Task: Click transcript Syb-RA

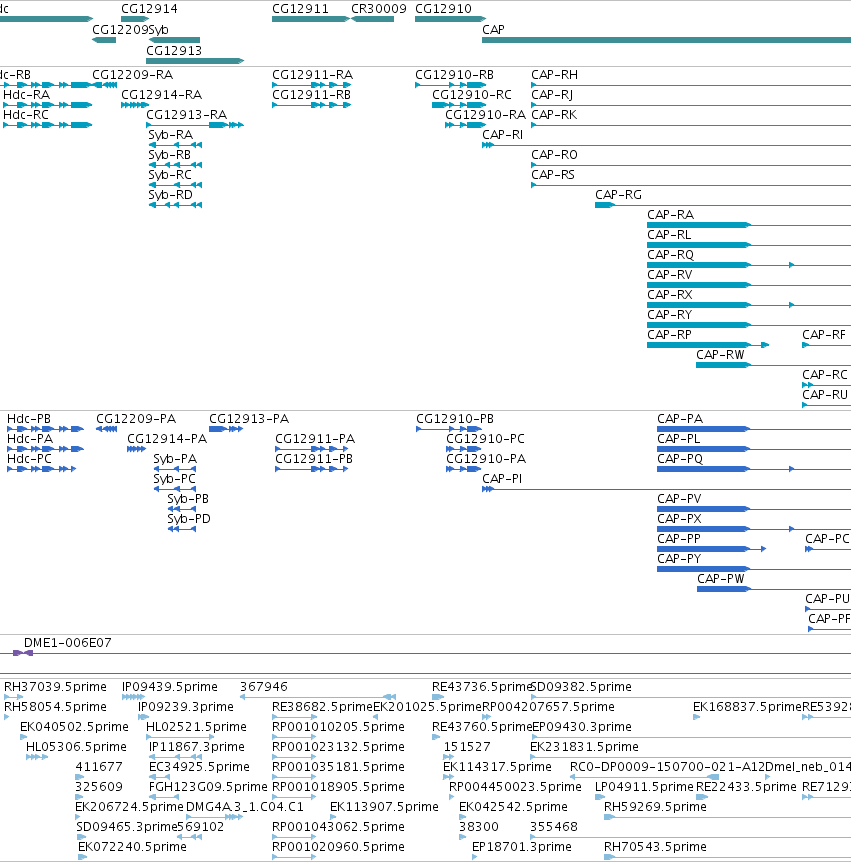Action: coord(175,145)
